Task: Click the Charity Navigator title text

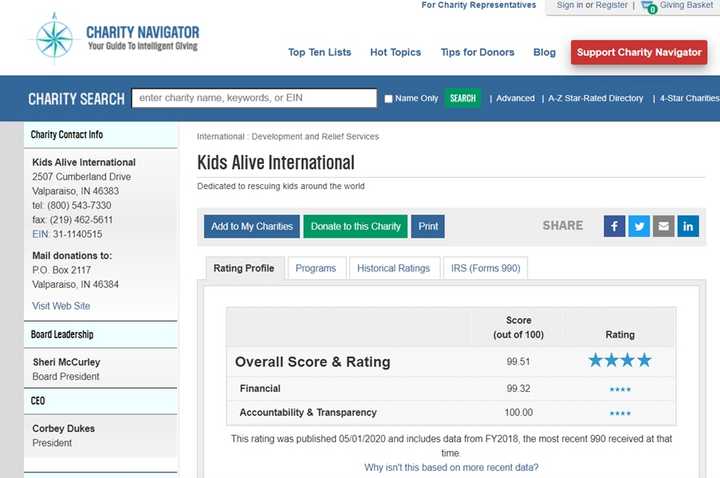Action: pos(143,32)
